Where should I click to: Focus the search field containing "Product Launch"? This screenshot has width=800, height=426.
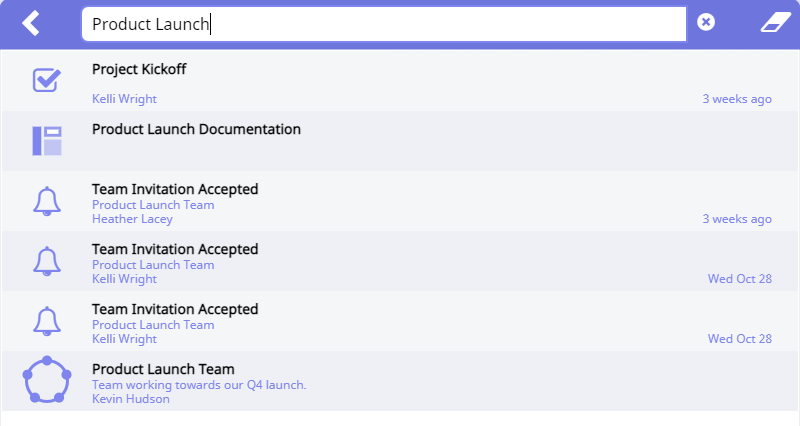click(x=383, y=25)
